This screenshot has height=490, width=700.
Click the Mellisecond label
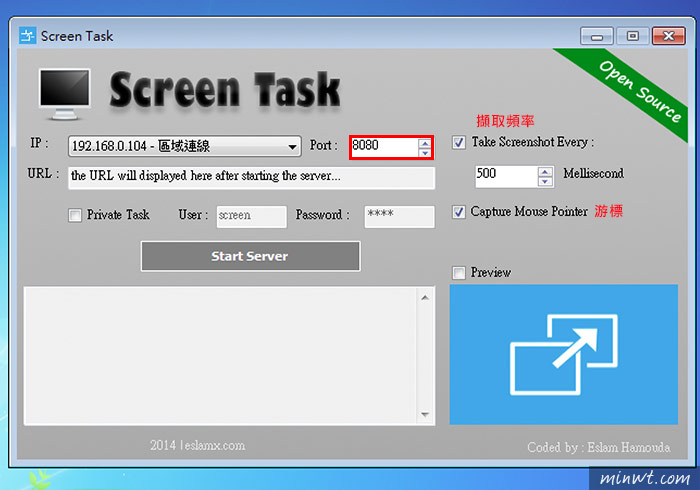pyautogui.click(x=593, y=173)
